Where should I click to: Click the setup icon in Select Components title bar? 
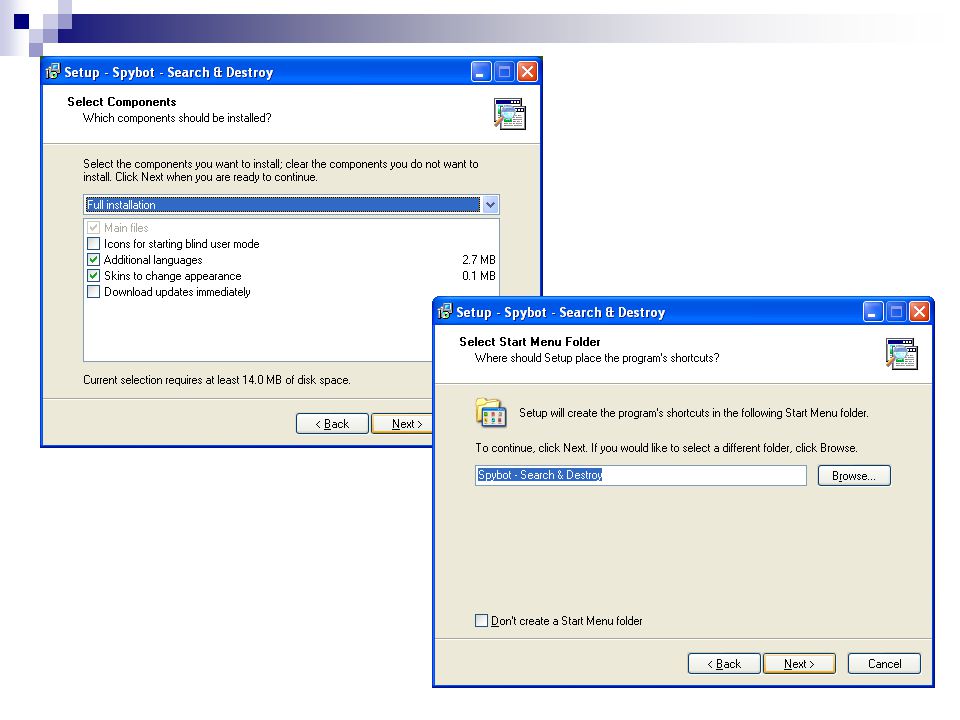[x=53, y=72]
